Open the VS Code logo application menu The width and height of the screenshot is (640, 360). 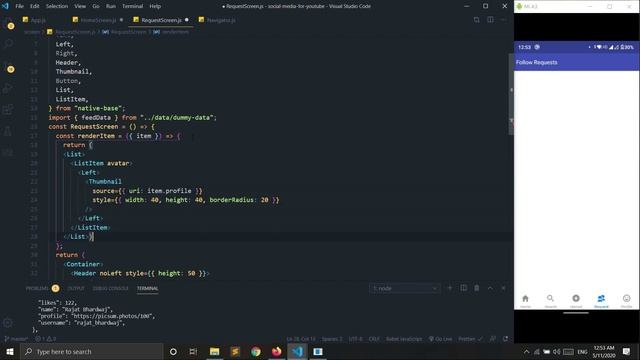(5, 6)
